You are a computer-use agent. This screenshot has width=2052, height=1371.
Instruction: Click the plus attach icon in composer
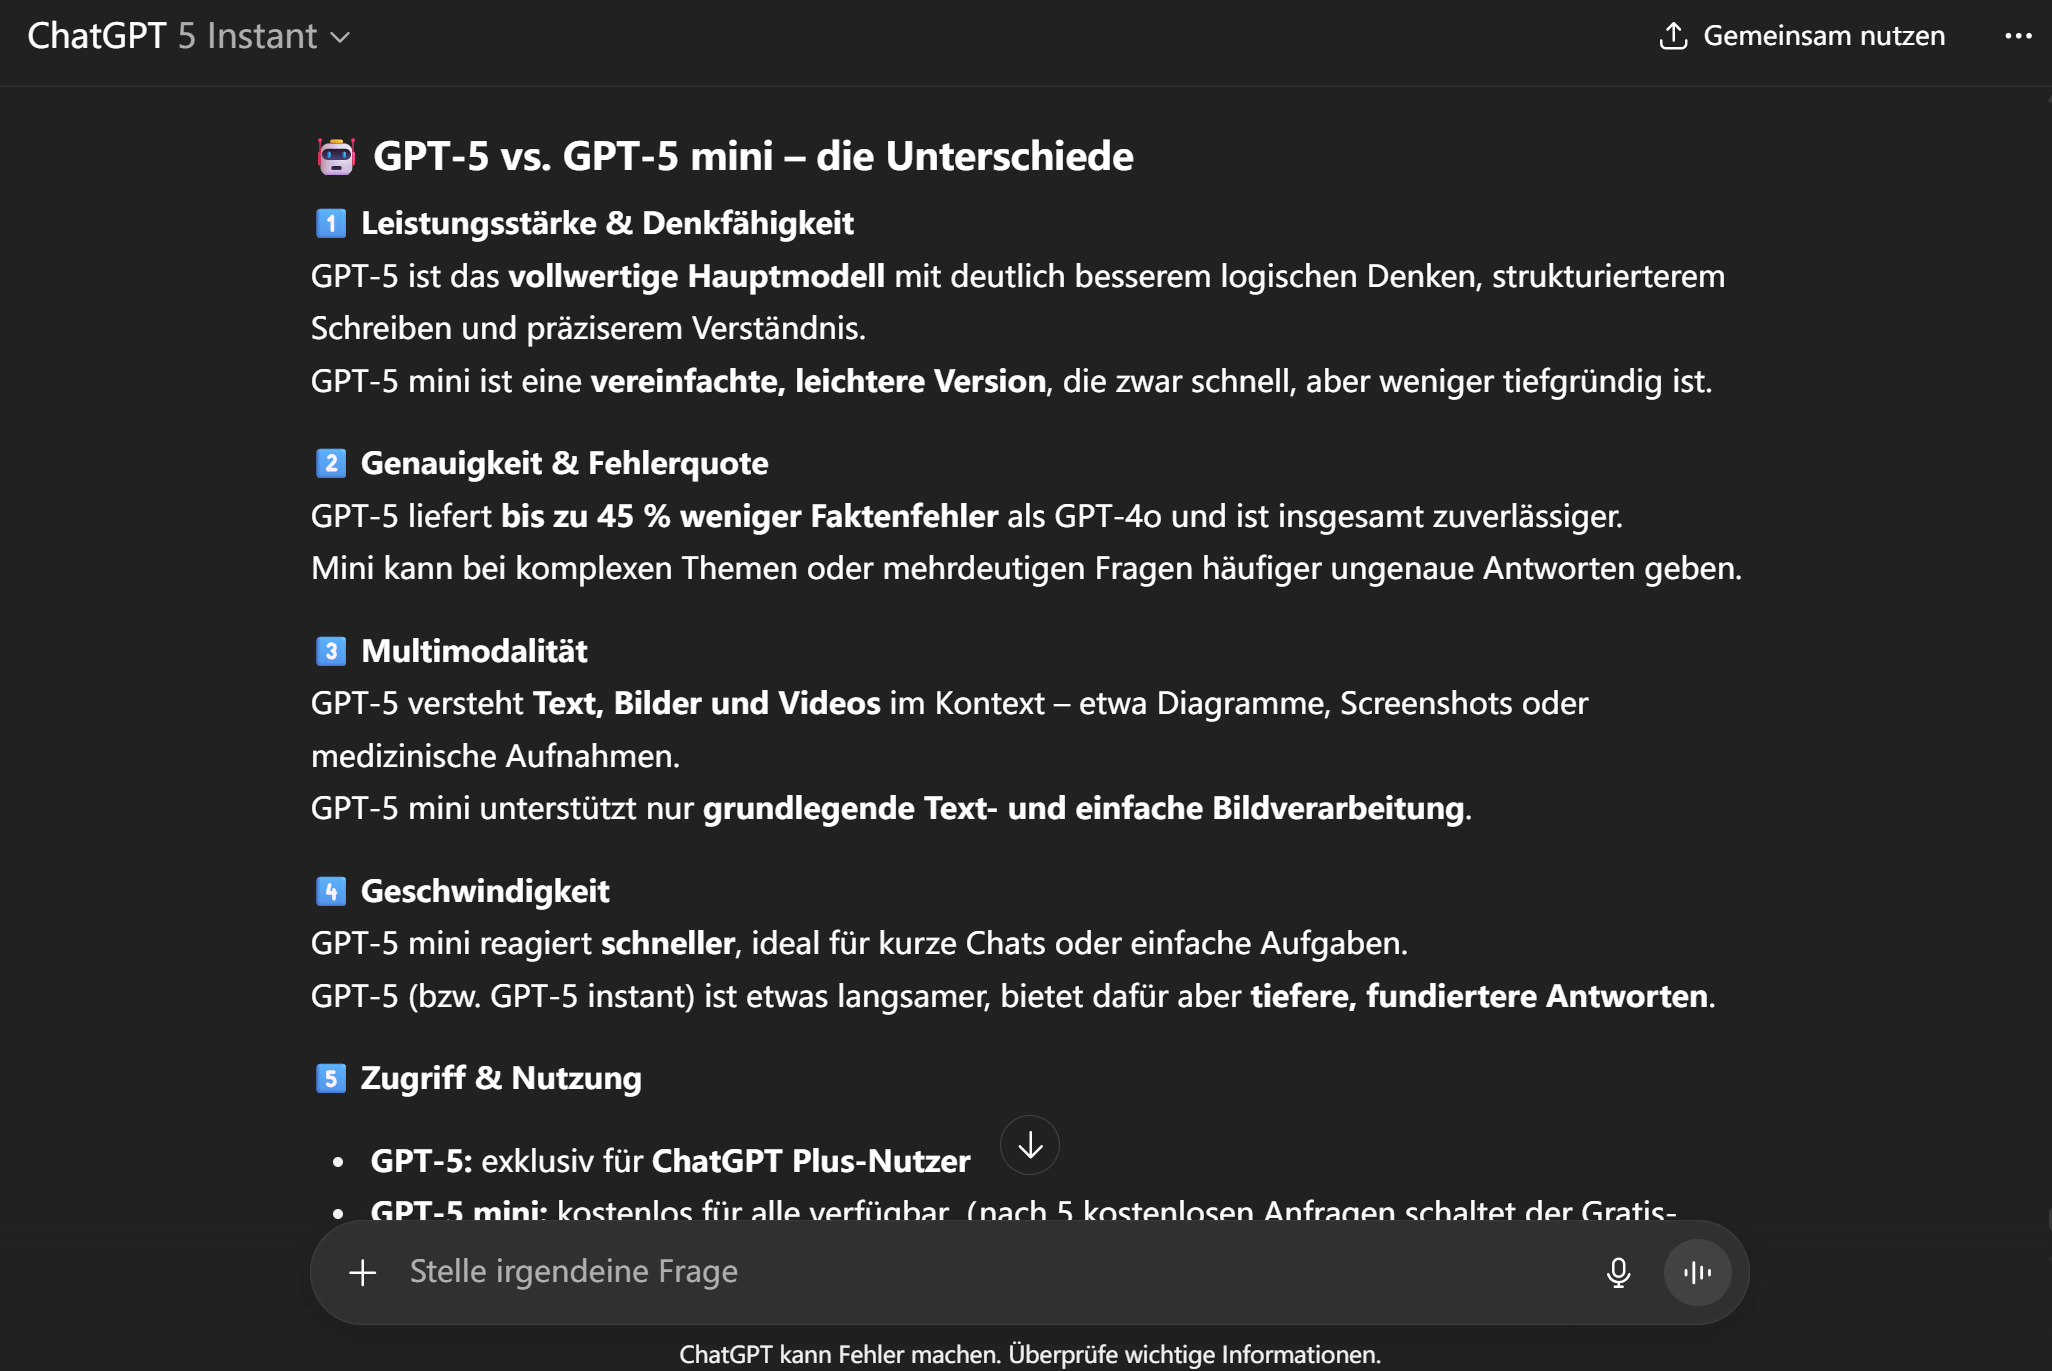point(363,1272)
